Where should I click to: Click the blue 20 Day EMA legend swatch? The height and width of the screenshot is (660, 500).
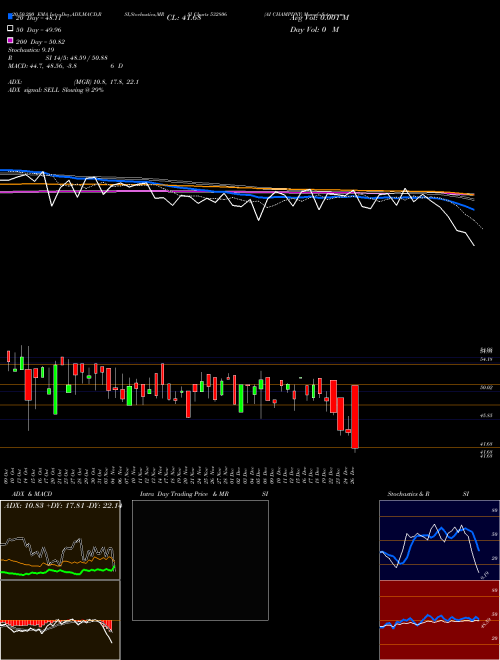pyautogui.click(x=10, y=16)
